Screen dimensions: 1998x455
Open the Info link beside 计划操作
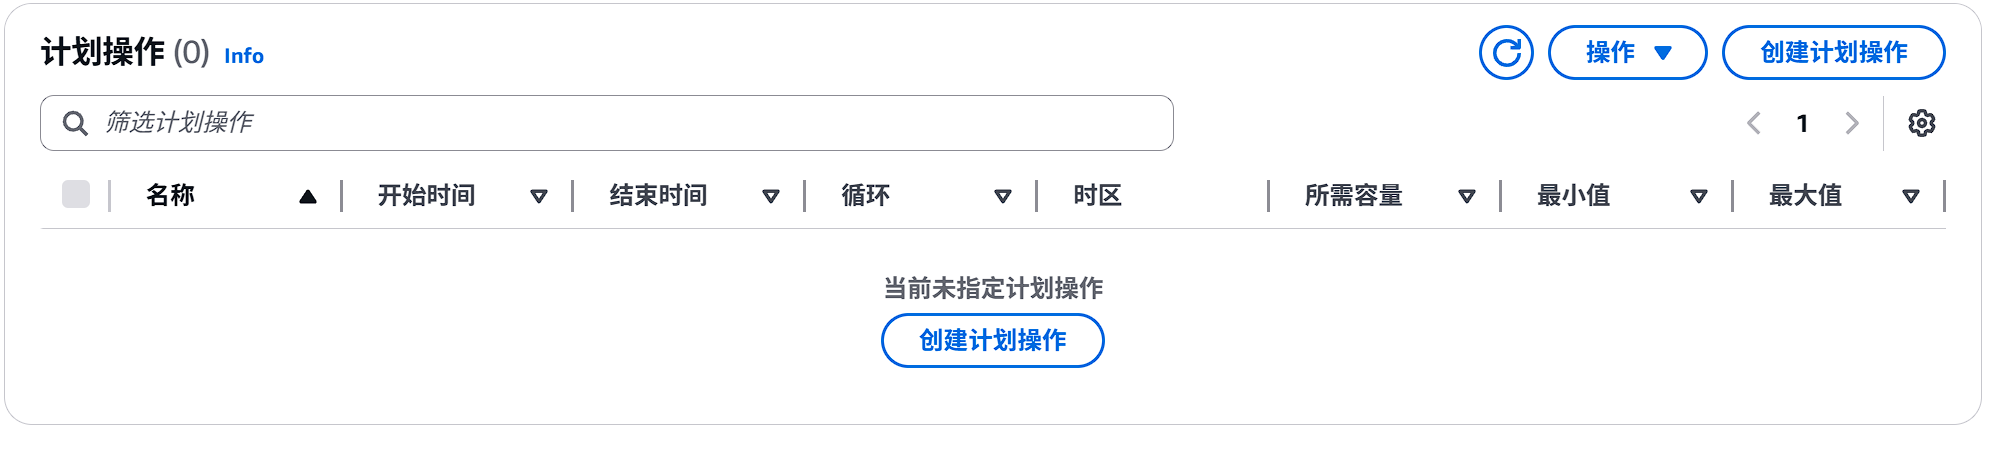244,56
